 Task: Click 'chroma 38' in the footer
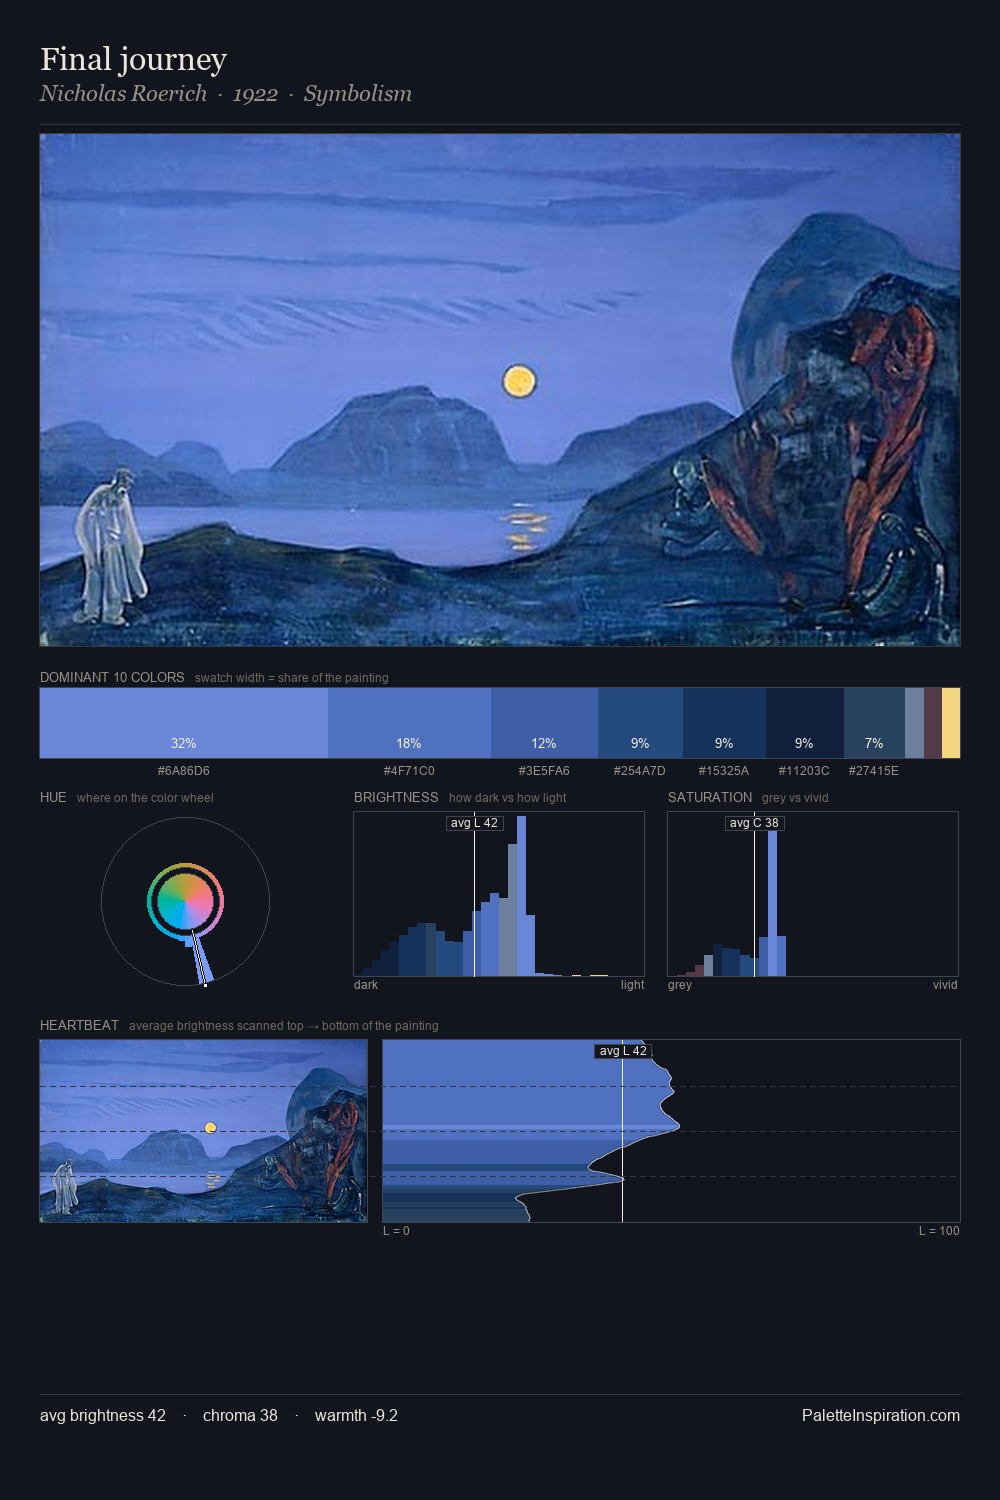point(240,1415)
